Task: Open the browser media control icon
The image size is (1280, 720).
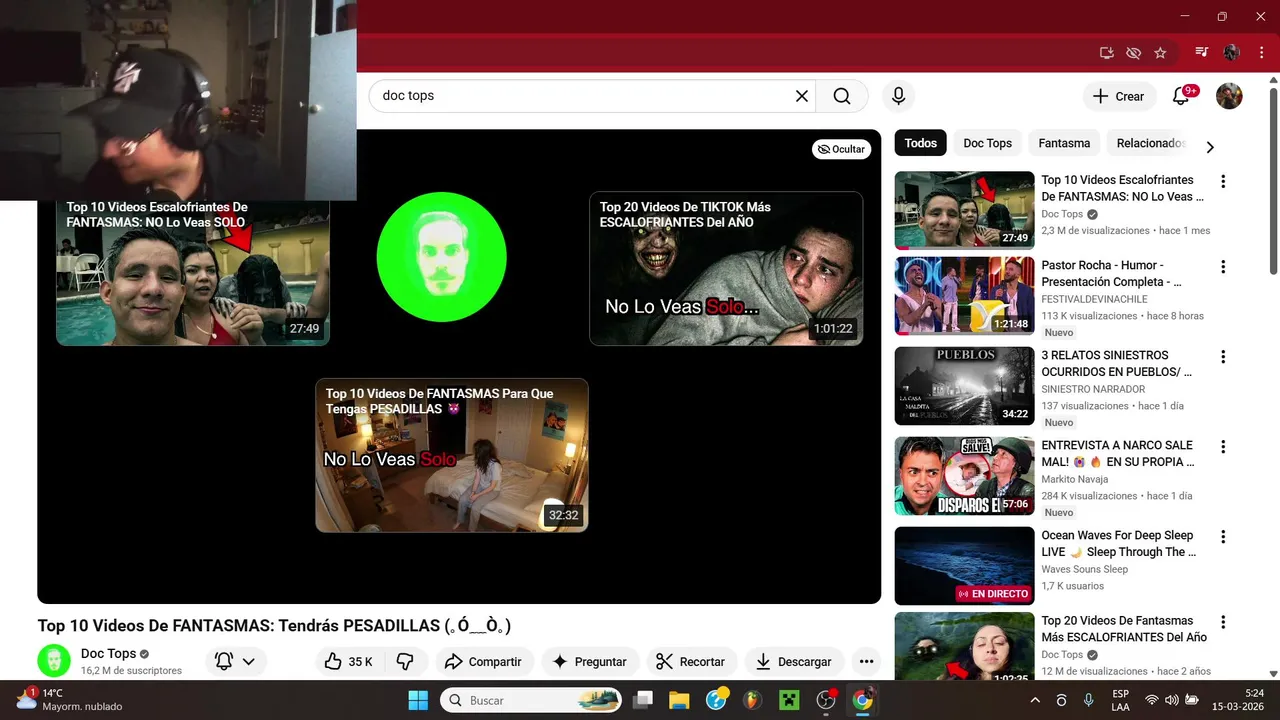Action: tap(1201, 53)
